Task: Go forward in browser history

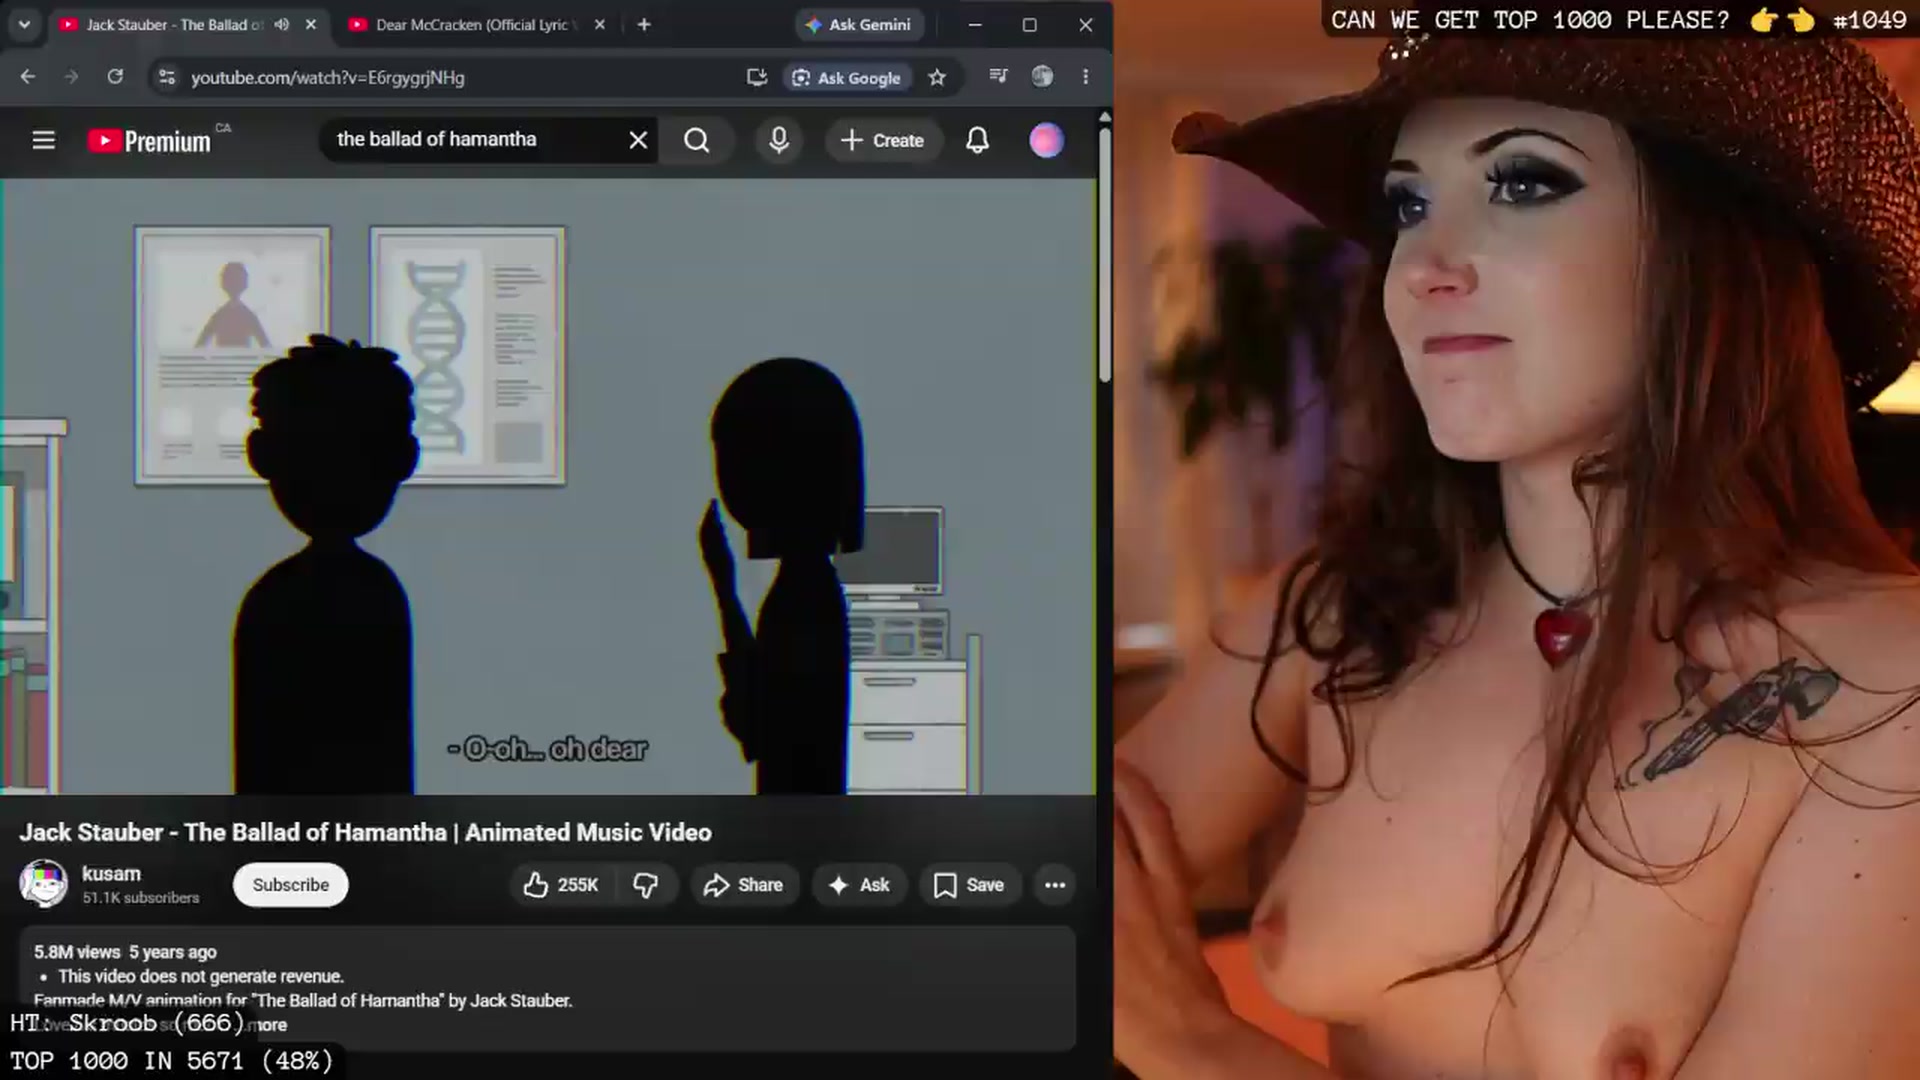Action: pos(71,77)
